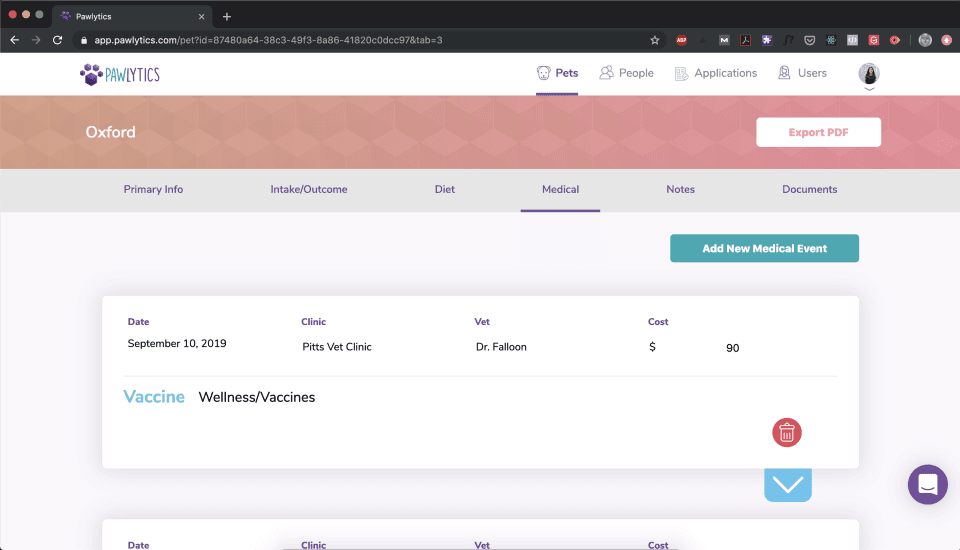Navigate to Users page
The image size is (960, 550).
click(802, 73)
